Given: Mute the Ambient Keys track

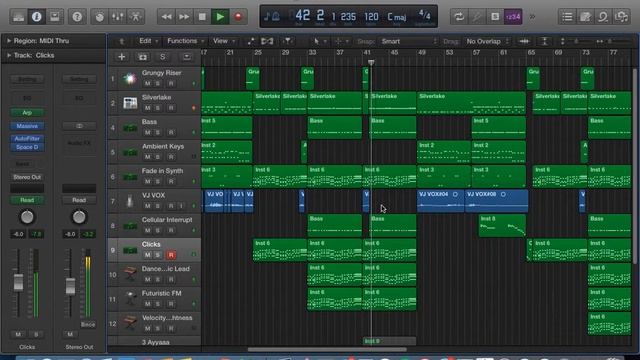Looking at the screenshot, I should (x=147, y=157).
